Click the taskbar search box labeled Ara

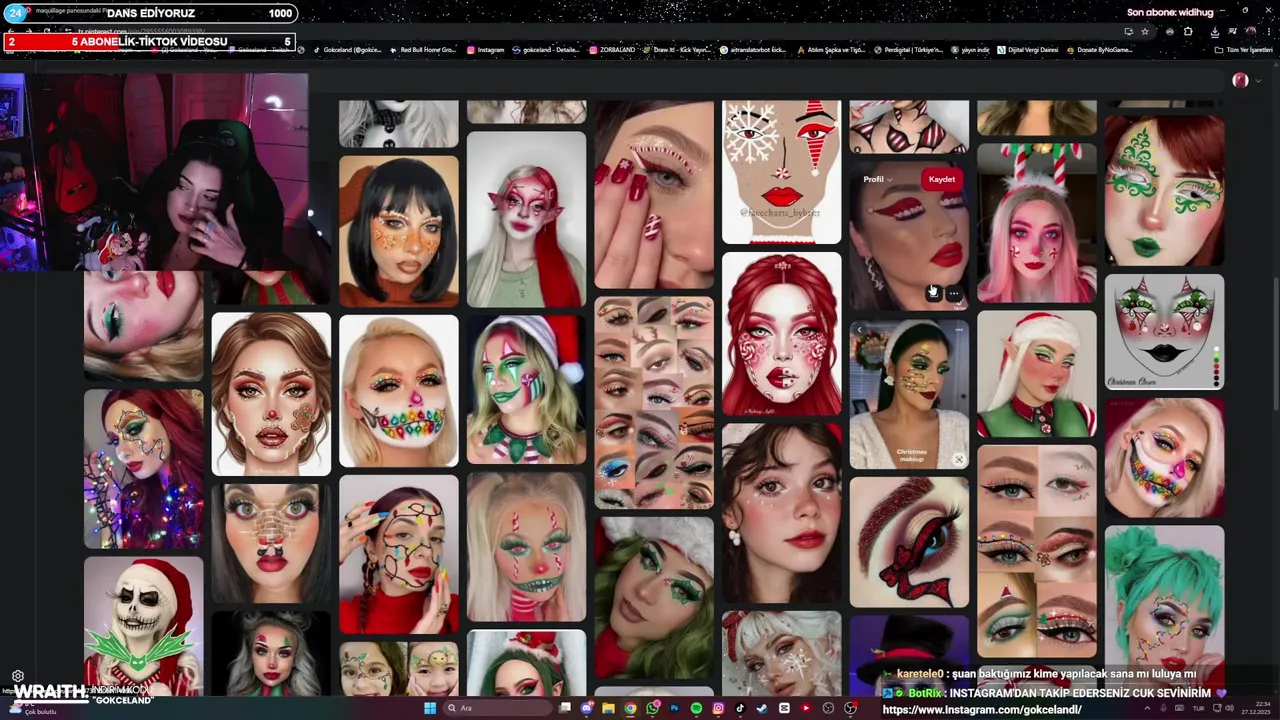click(497, 708)
